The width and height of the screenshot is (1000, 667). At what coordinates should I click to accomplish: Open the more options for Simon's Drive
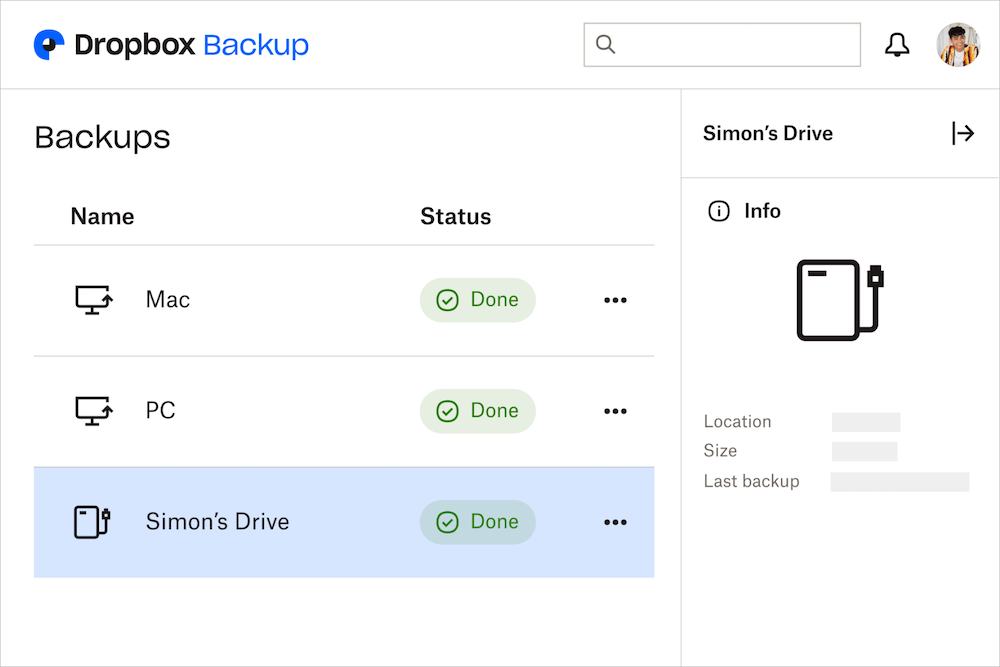(615, 522)
